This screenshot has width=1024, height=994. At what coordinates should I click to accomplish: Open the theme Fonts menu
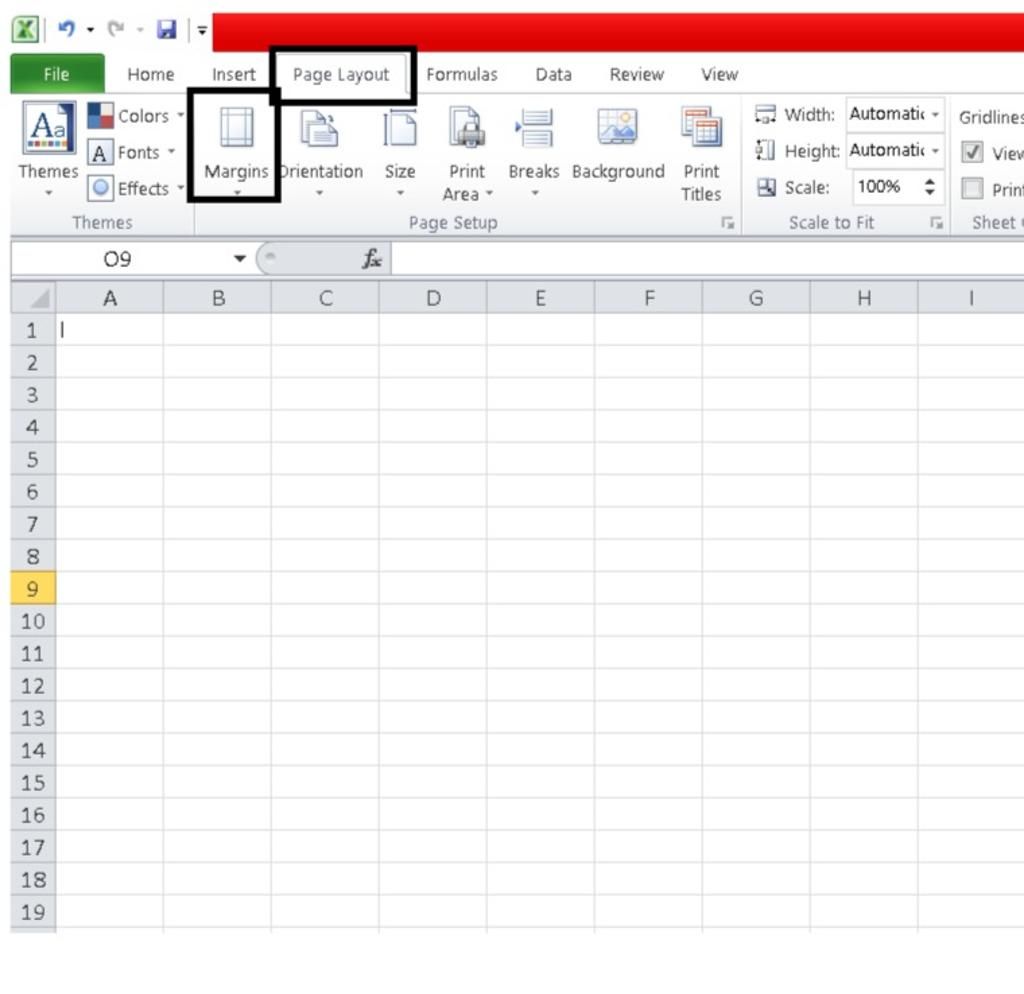(x=131, y=152)
